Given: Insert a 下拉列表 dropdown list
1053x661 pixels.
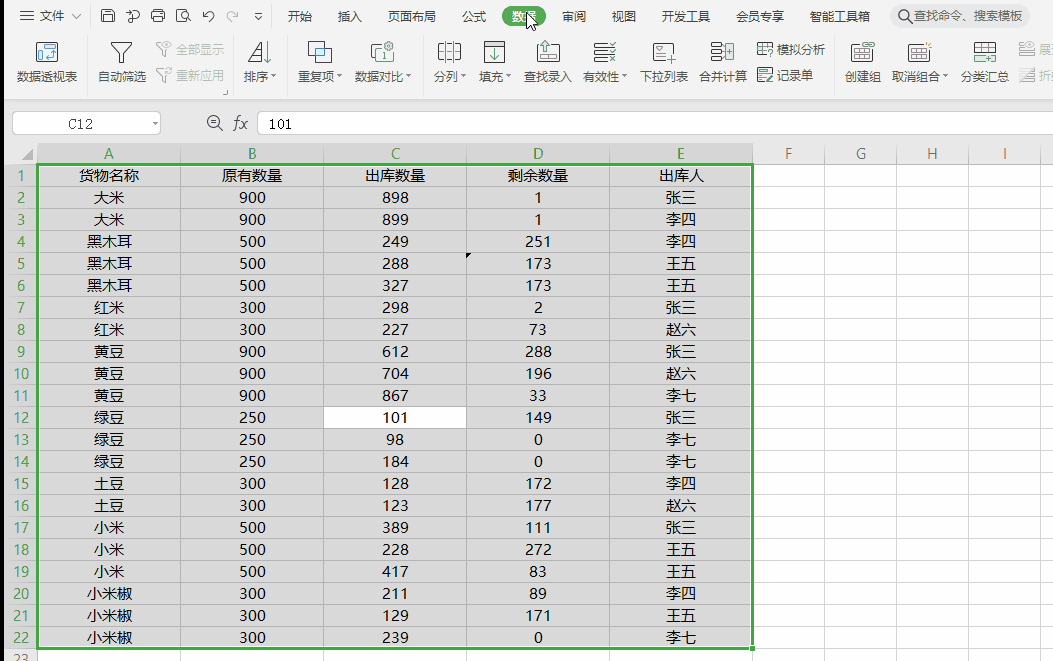Looking at the screenshot, I should tap(663, 61).
